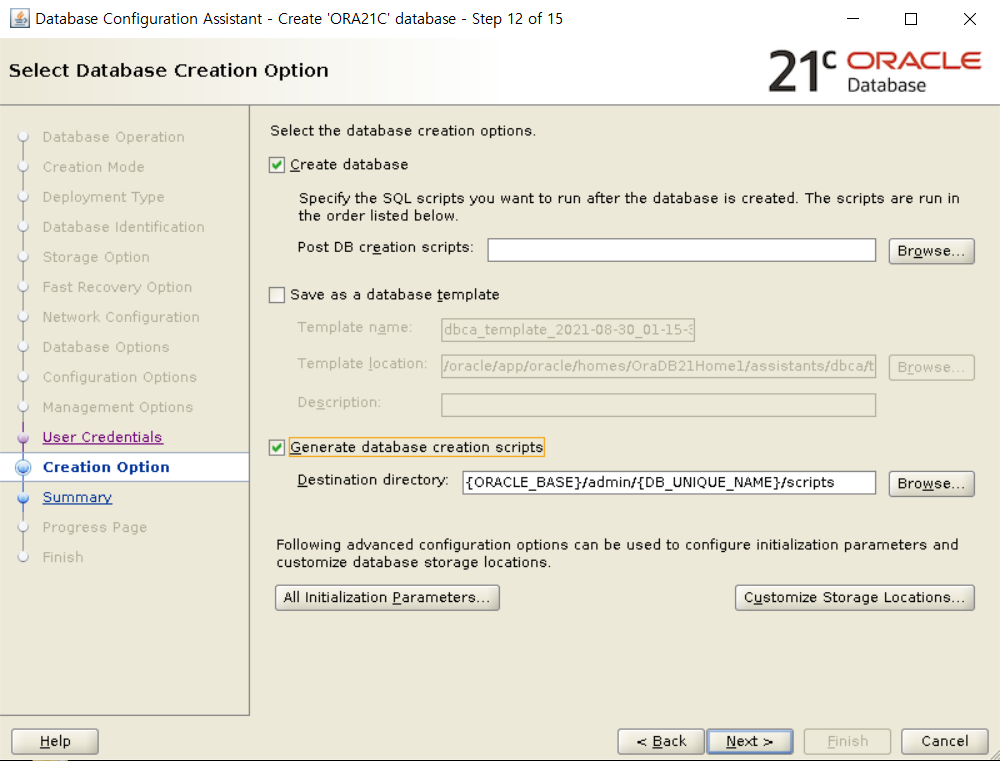Screen dimensions: 1000x761
Task: Click the Fast Recovery Option step label
Action: coord(117,287)
